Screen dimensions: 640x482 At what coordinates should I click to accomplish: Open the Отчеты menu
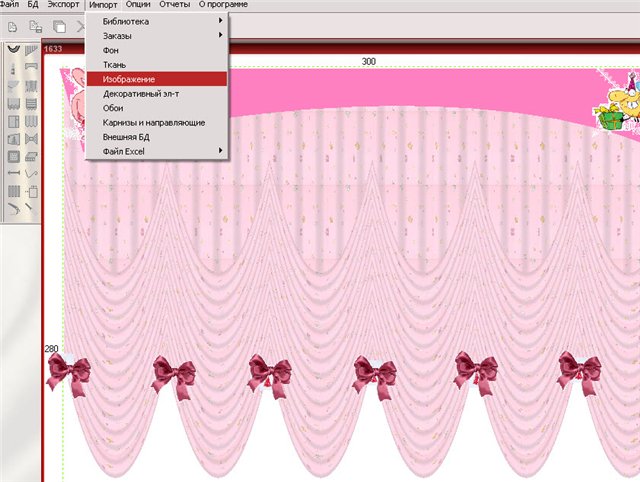(174, 5)
